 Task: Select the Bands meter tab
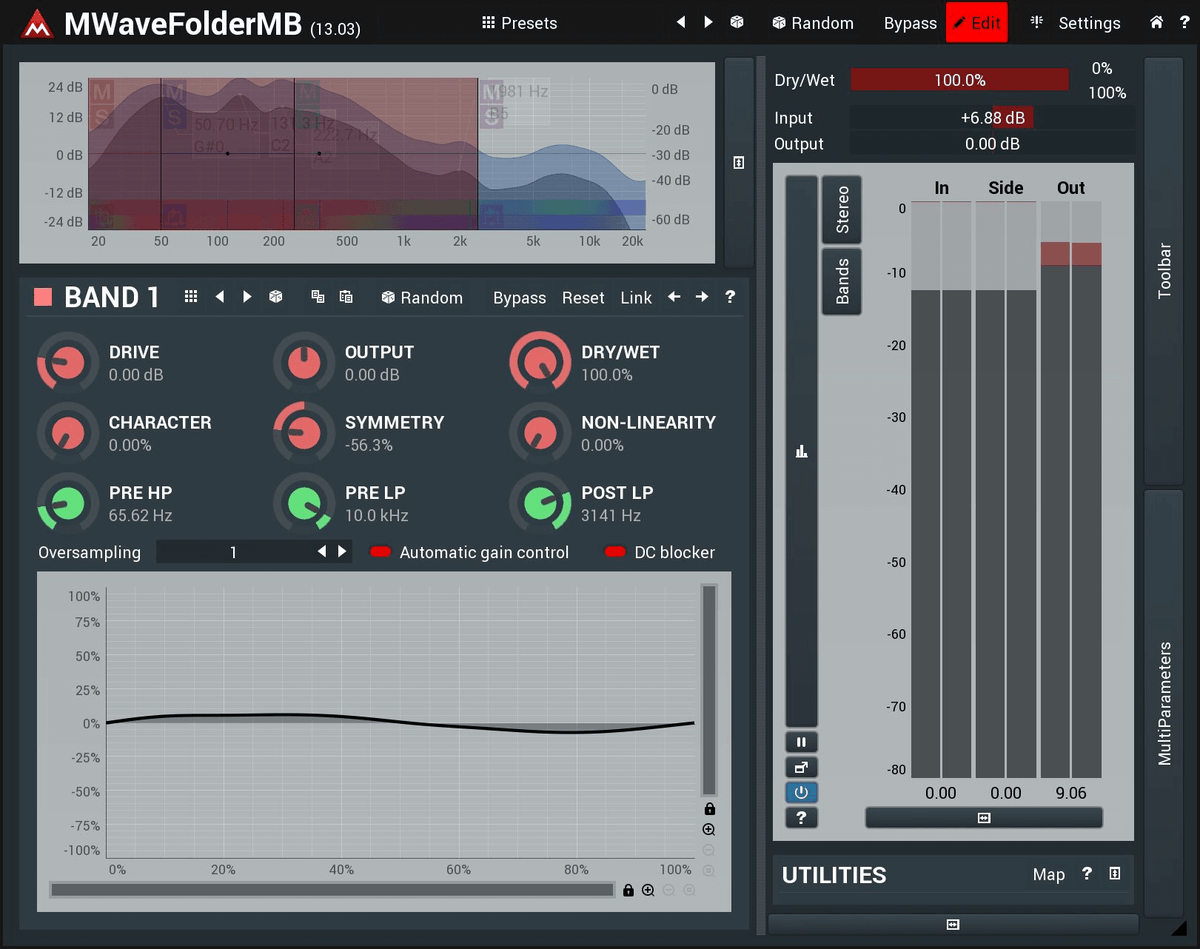842,281
